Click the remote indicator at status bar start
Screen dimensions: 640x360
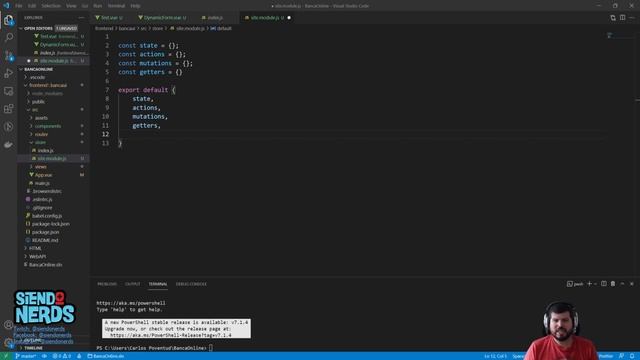pos(6,356)
